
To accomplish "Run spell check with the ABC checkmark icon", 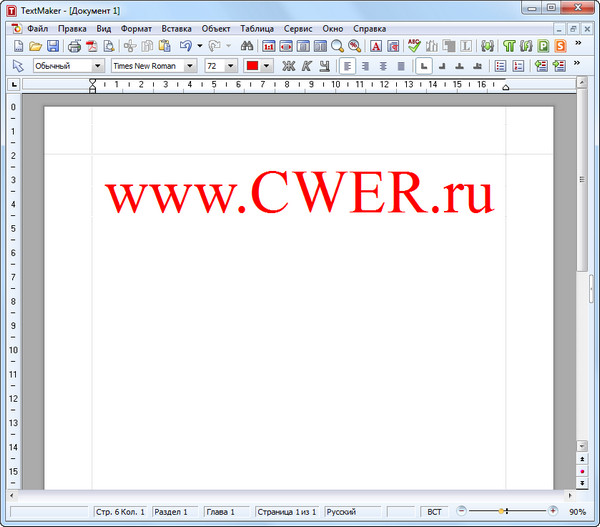I will click(414, 46).
